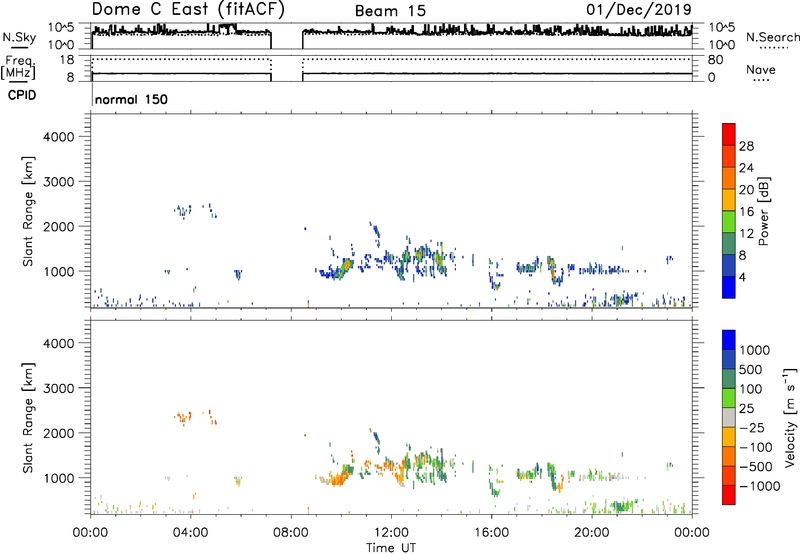This screenshot has height=554, width=800.
Task: Click the "CPID" row label
Action: tap(22, 95)
